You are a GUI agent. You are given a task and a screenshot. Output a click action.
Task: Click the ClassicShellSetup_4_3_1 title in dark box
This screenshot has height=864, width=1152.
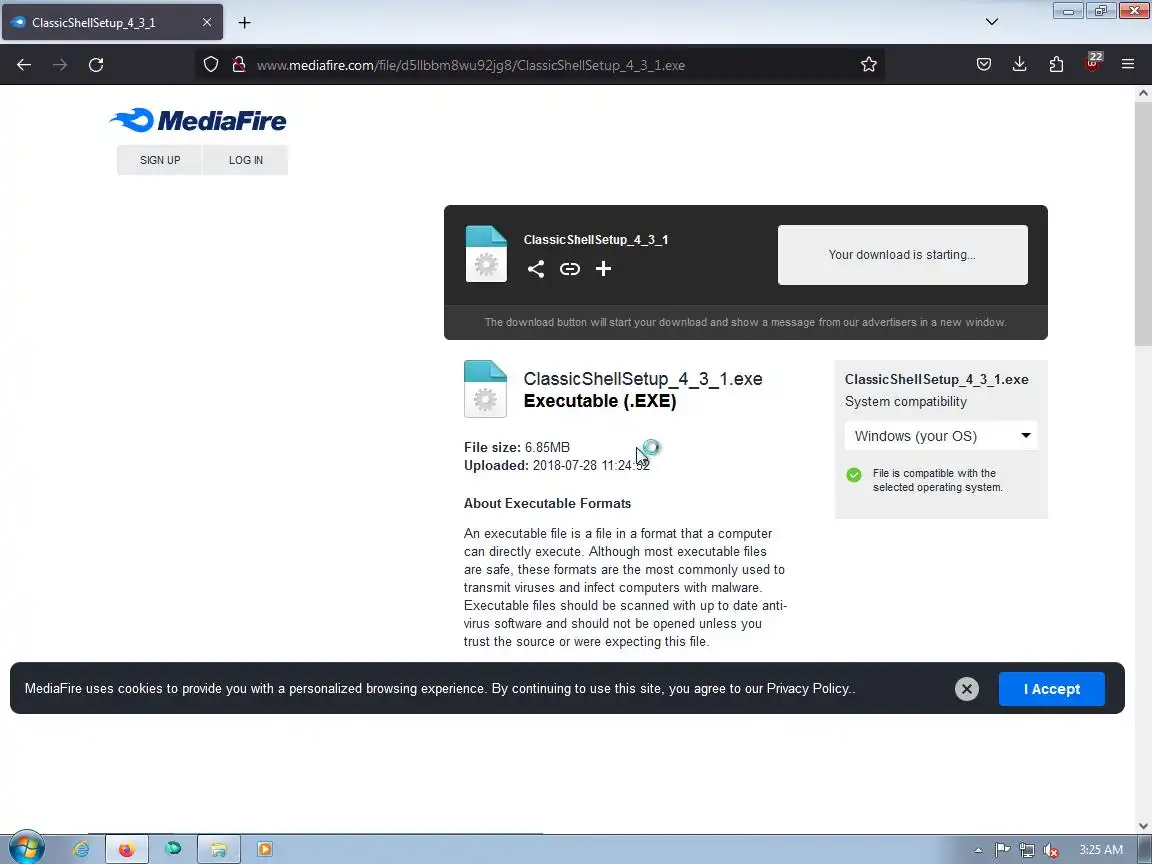click(x=596, y=240)
